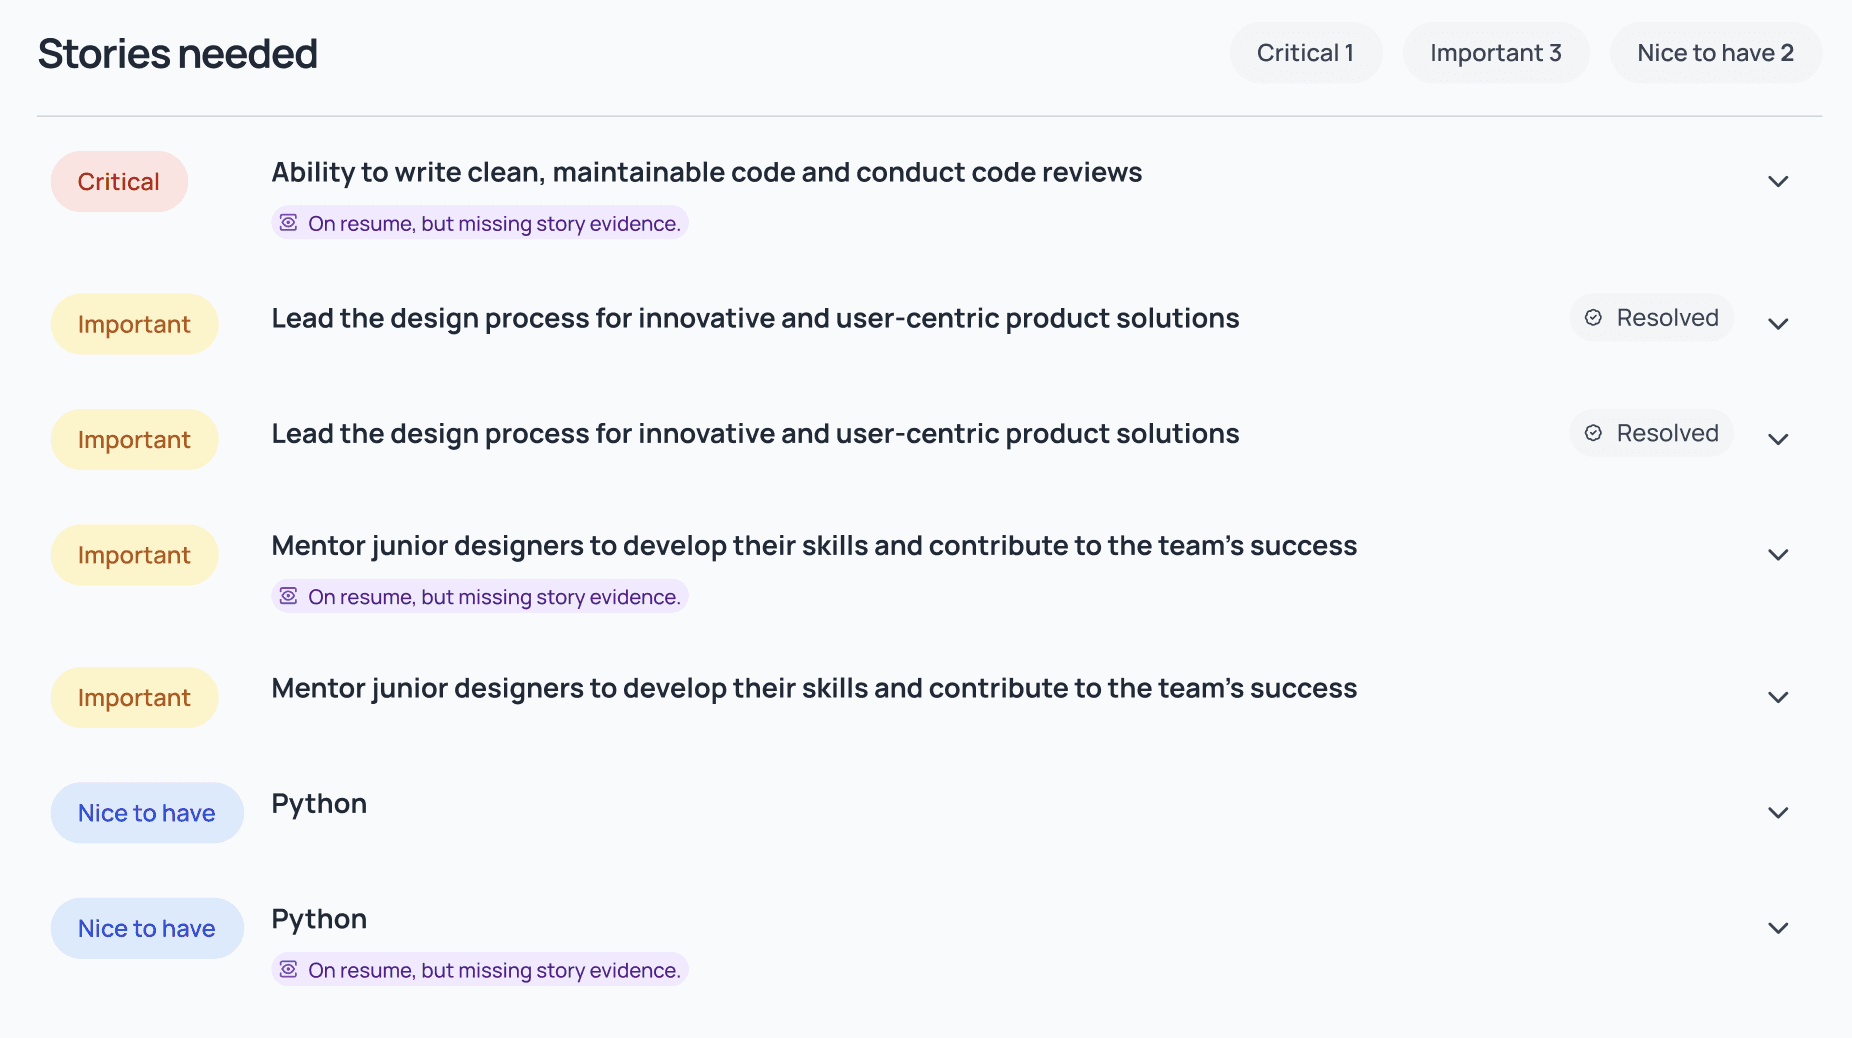Screen dimensions: 1852x1038
Task: Open the chevron on the second 'Lead the design process' row
Action: (1777, 440)
